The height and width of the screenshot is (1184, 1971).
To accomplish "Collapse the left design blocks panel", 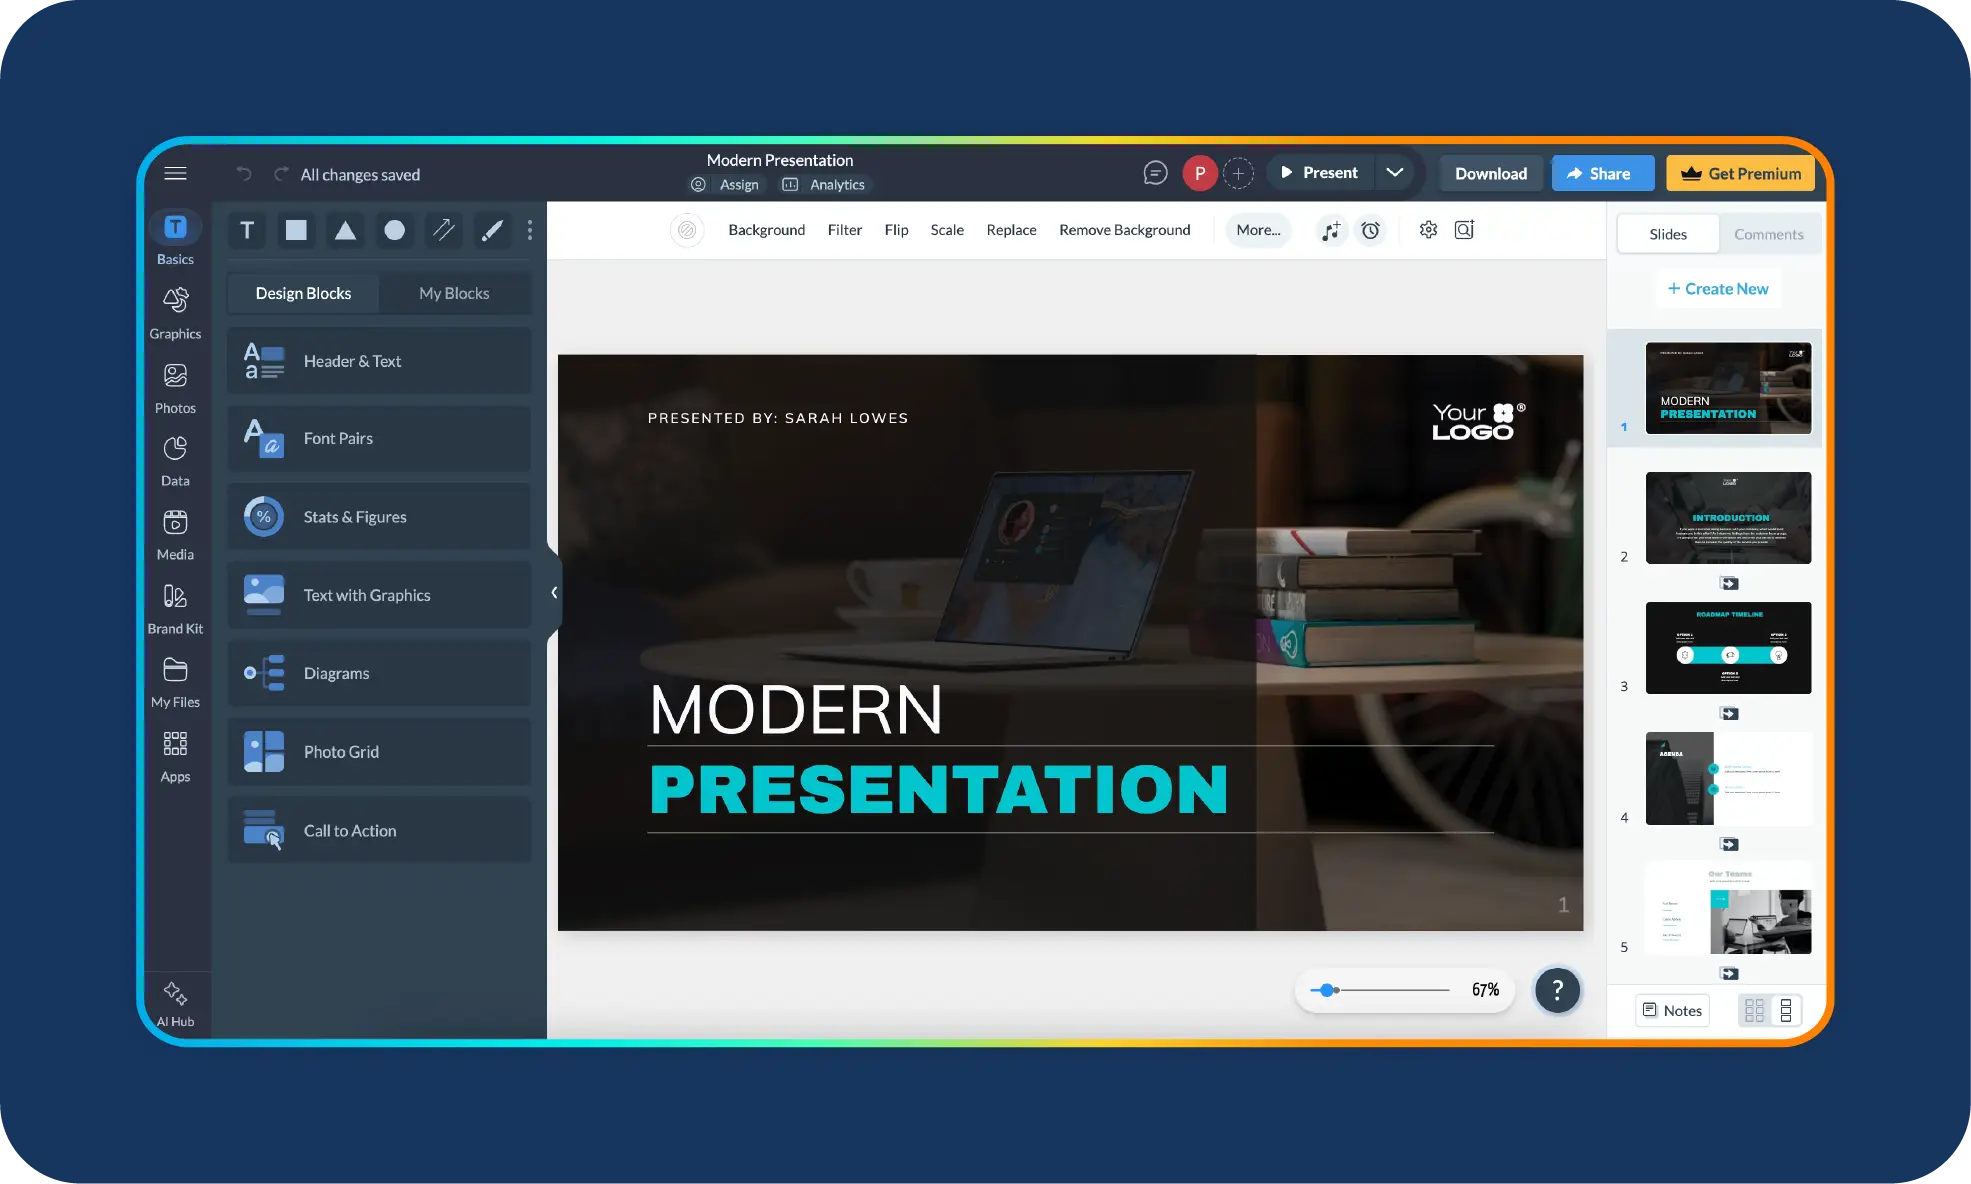I will tap(554, 593).
